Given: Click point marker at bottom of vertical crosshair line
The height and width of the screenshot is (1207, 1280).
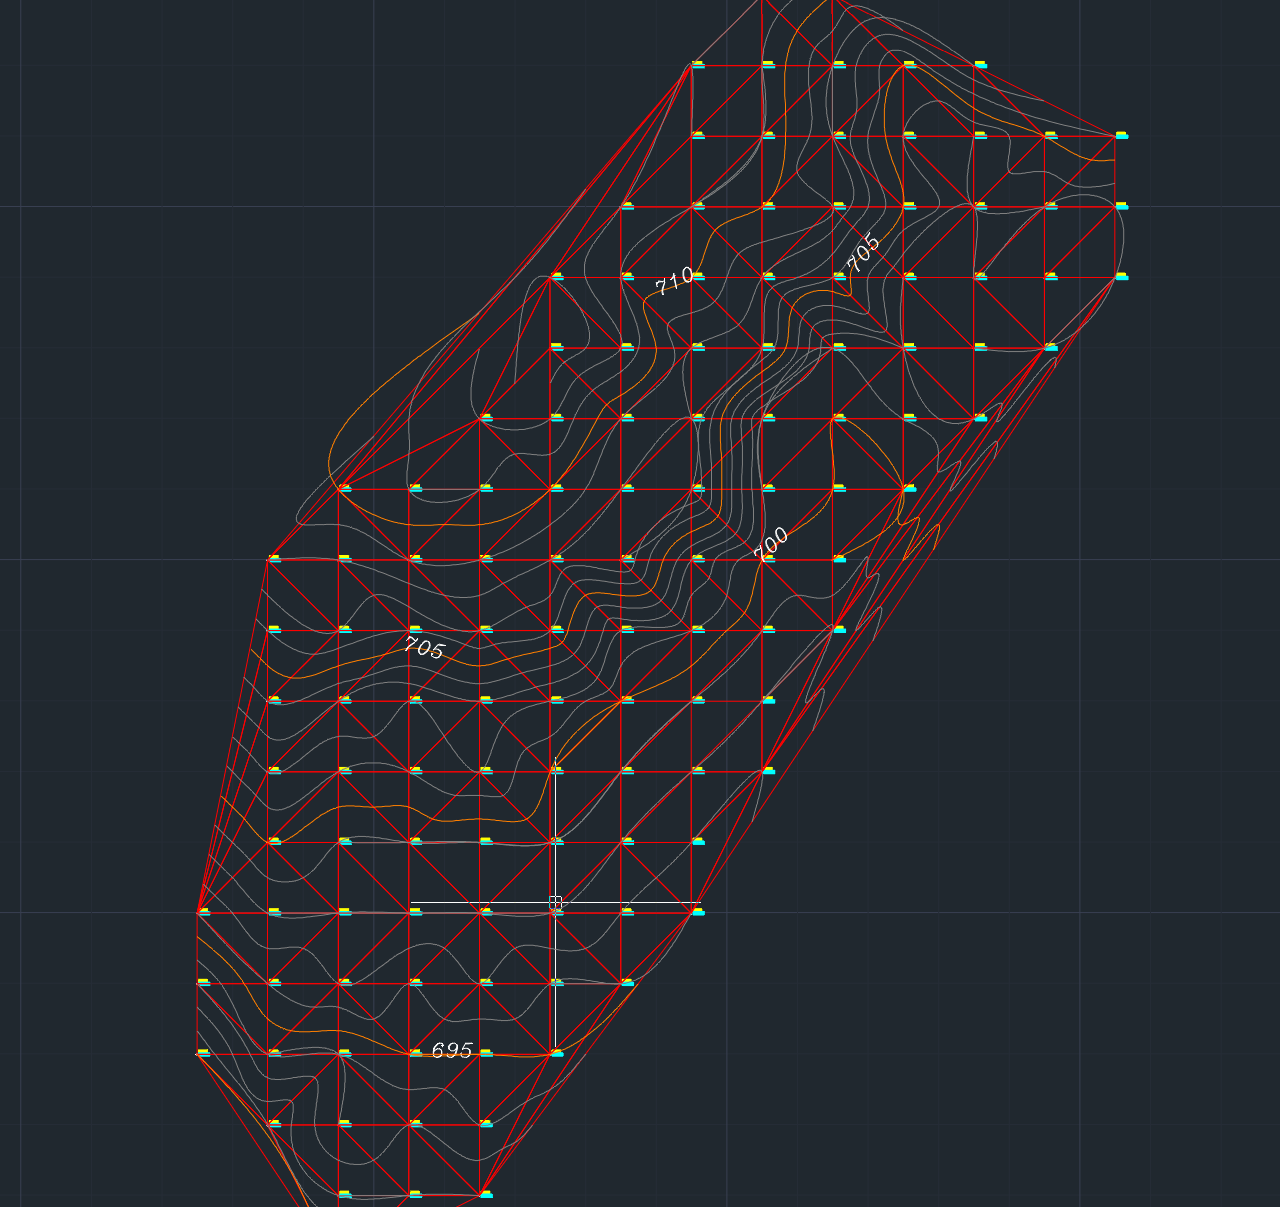Looking at the screenshot, I should (557, 1052).
